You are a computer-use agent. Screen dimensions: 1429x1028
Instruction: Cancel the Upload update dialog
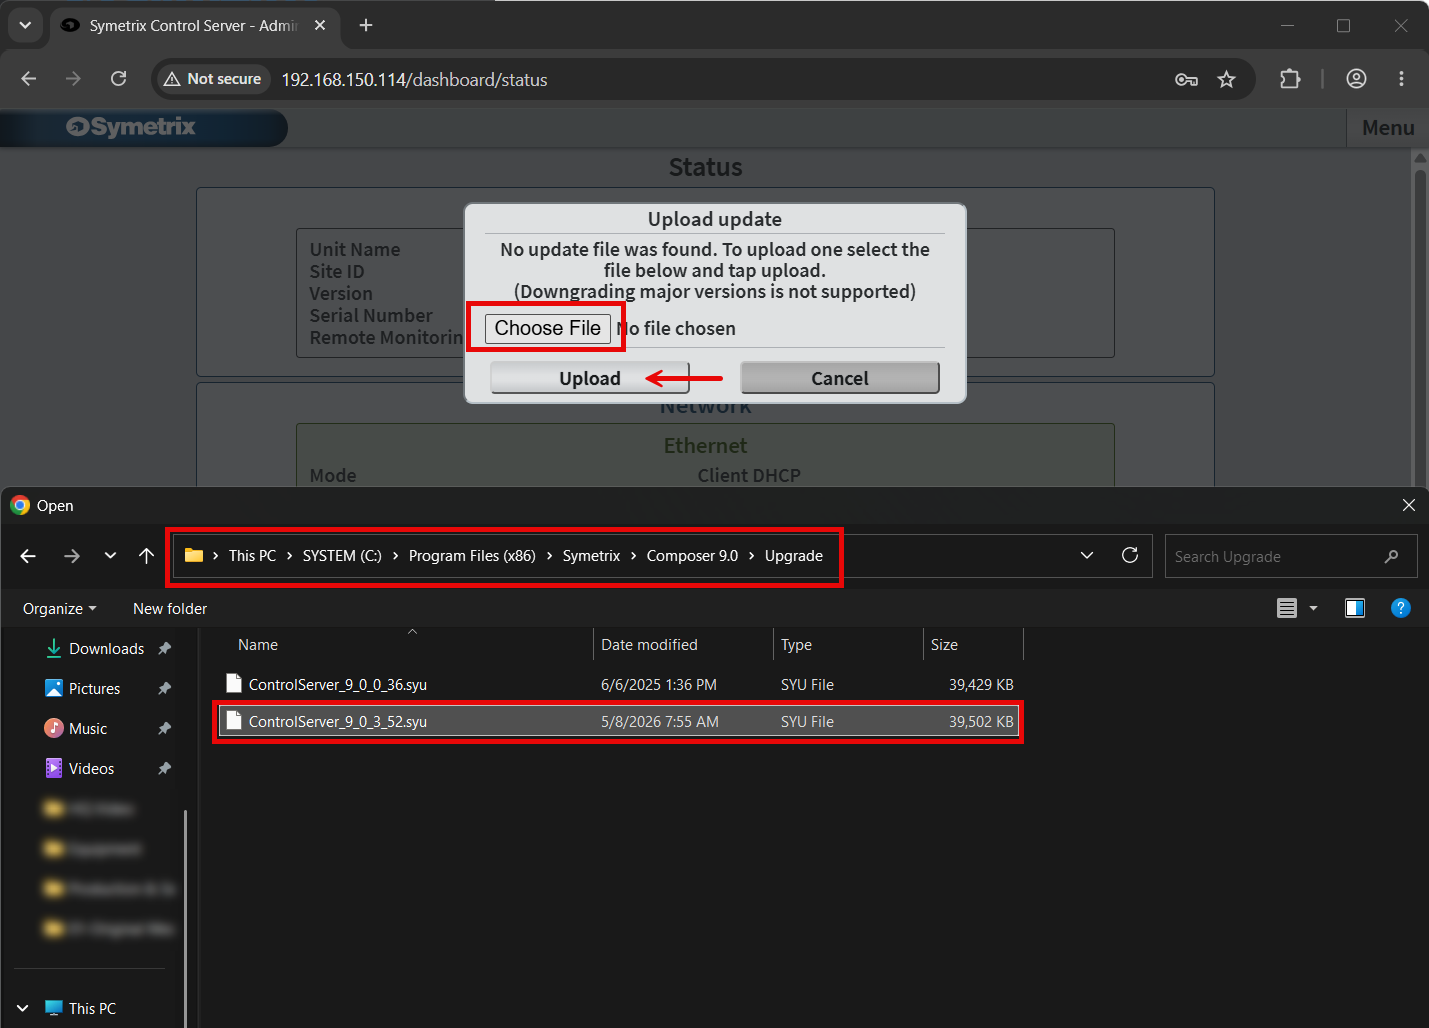[840, 378]
